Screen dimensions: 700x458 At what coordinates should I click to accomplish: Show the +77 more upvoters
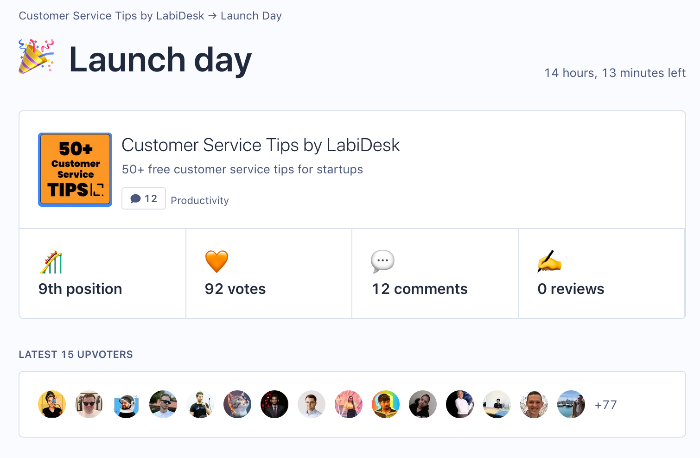coord(606,405)
